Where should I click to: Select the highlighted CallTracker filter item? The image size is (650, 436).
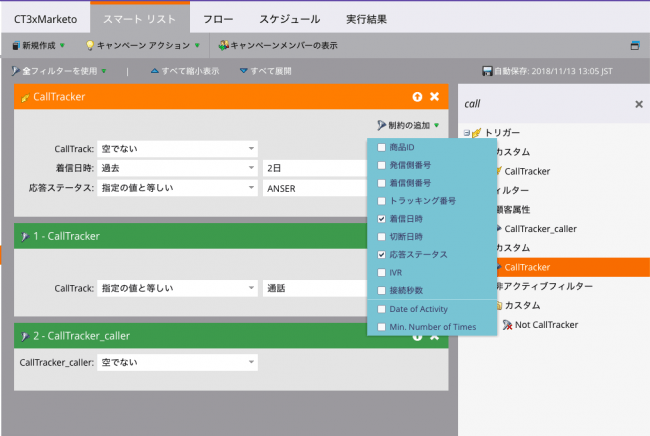[x=572, y=267]
